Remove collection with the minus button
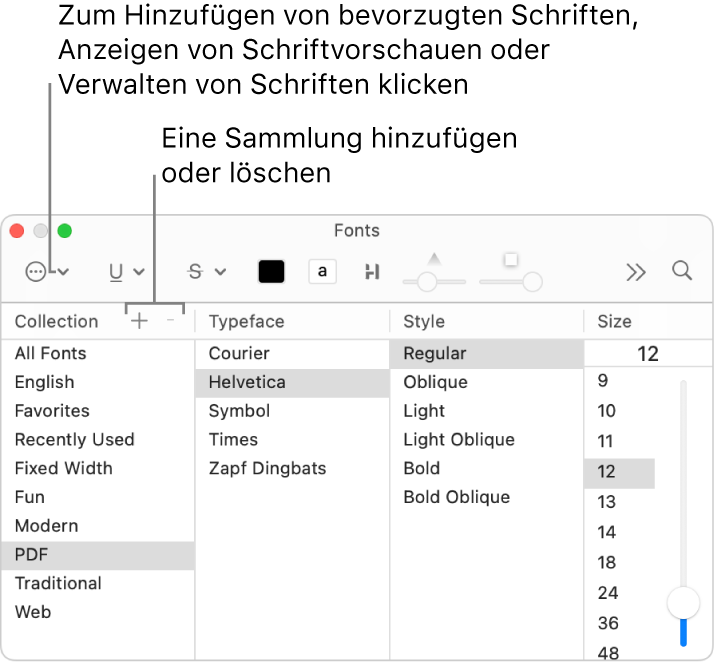Screen dimensions: 716x662 pos(170,321)
